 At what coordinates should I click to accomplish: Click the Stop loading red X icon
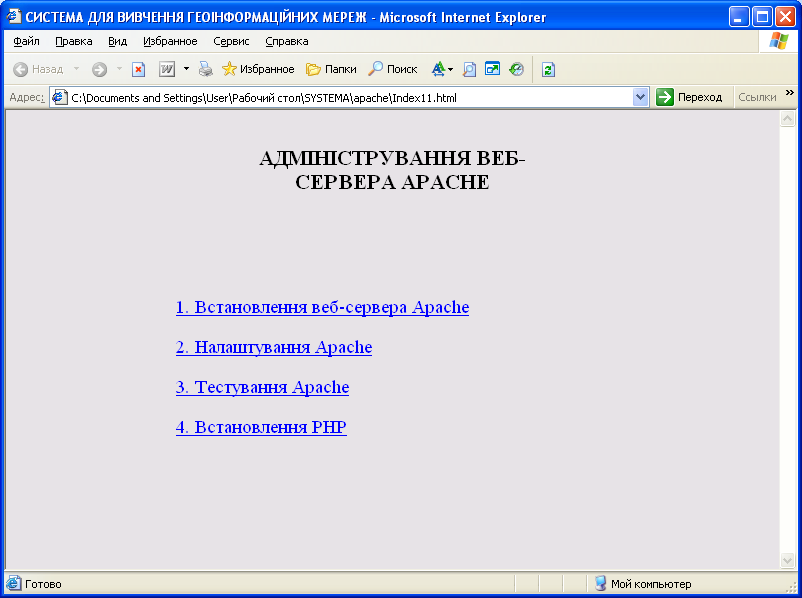coord(138,69)
